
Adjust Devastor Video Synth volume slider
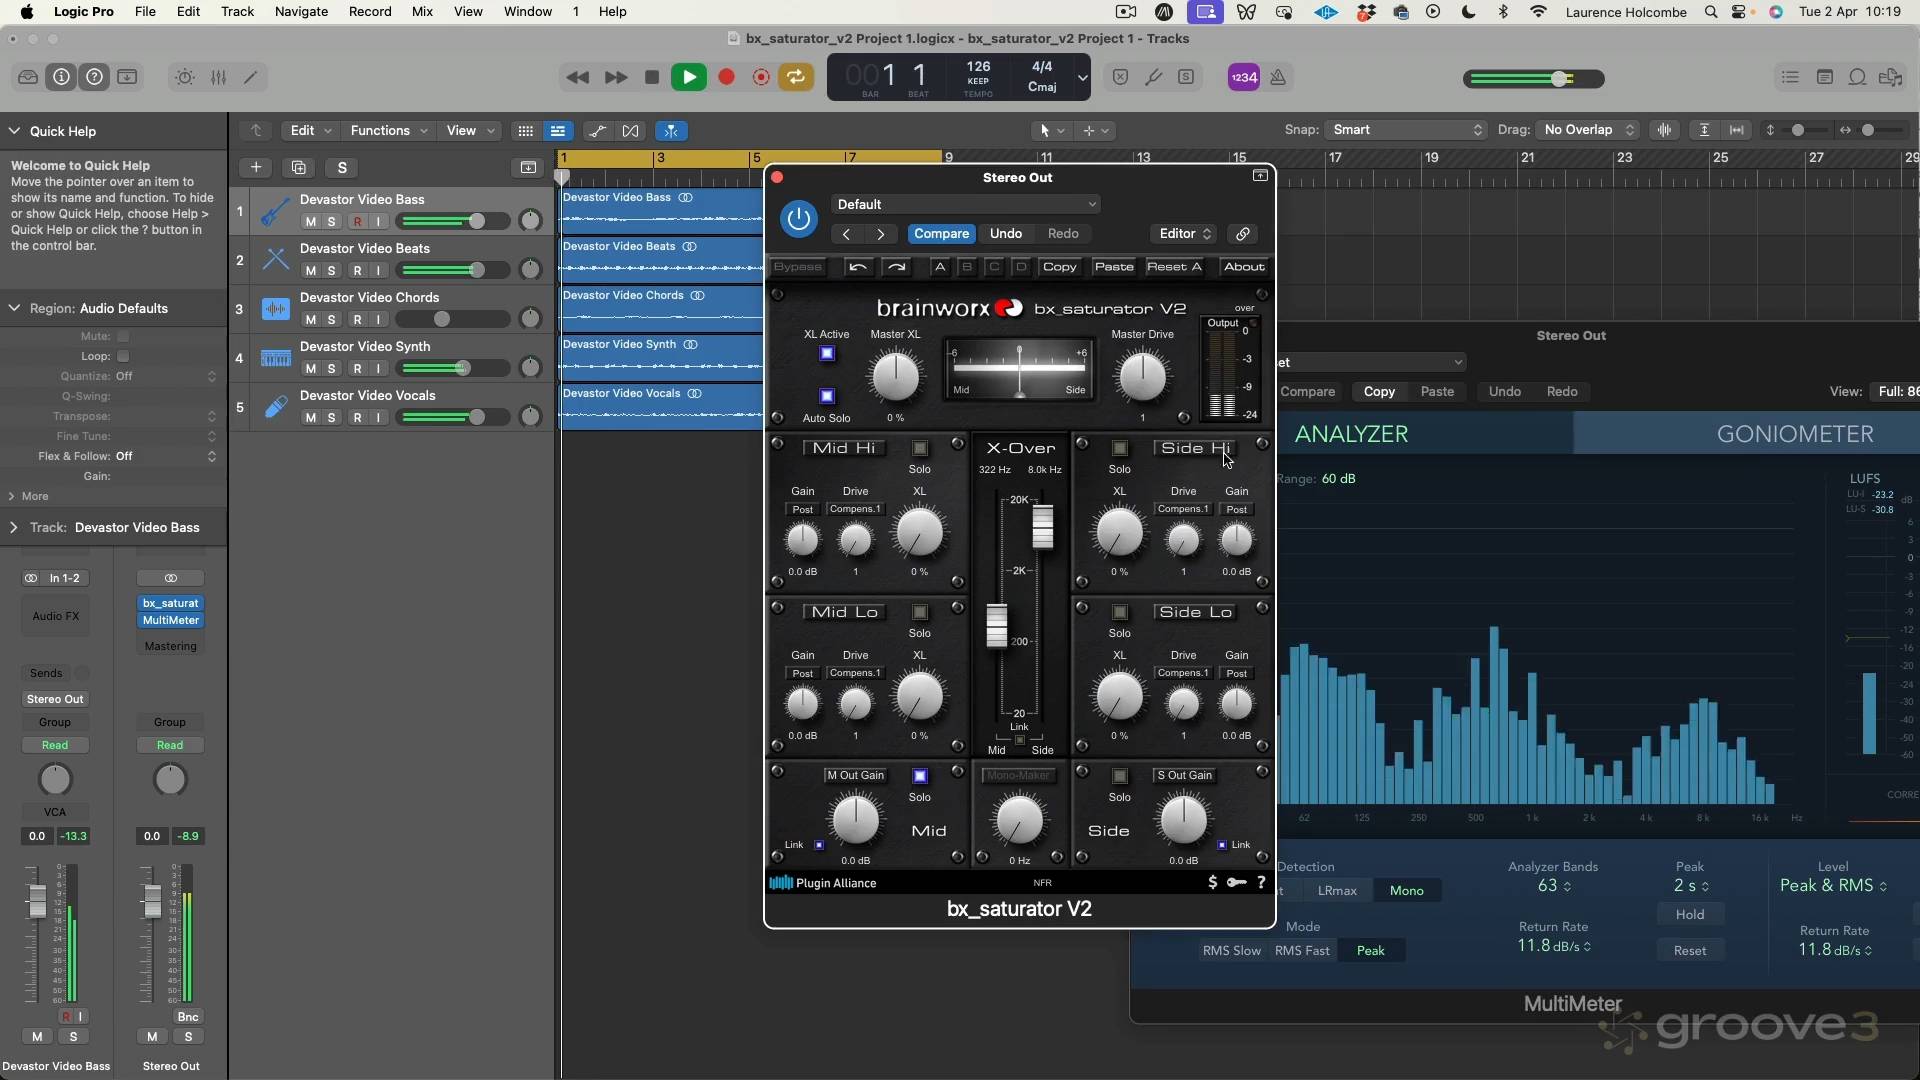coord(462,369)
